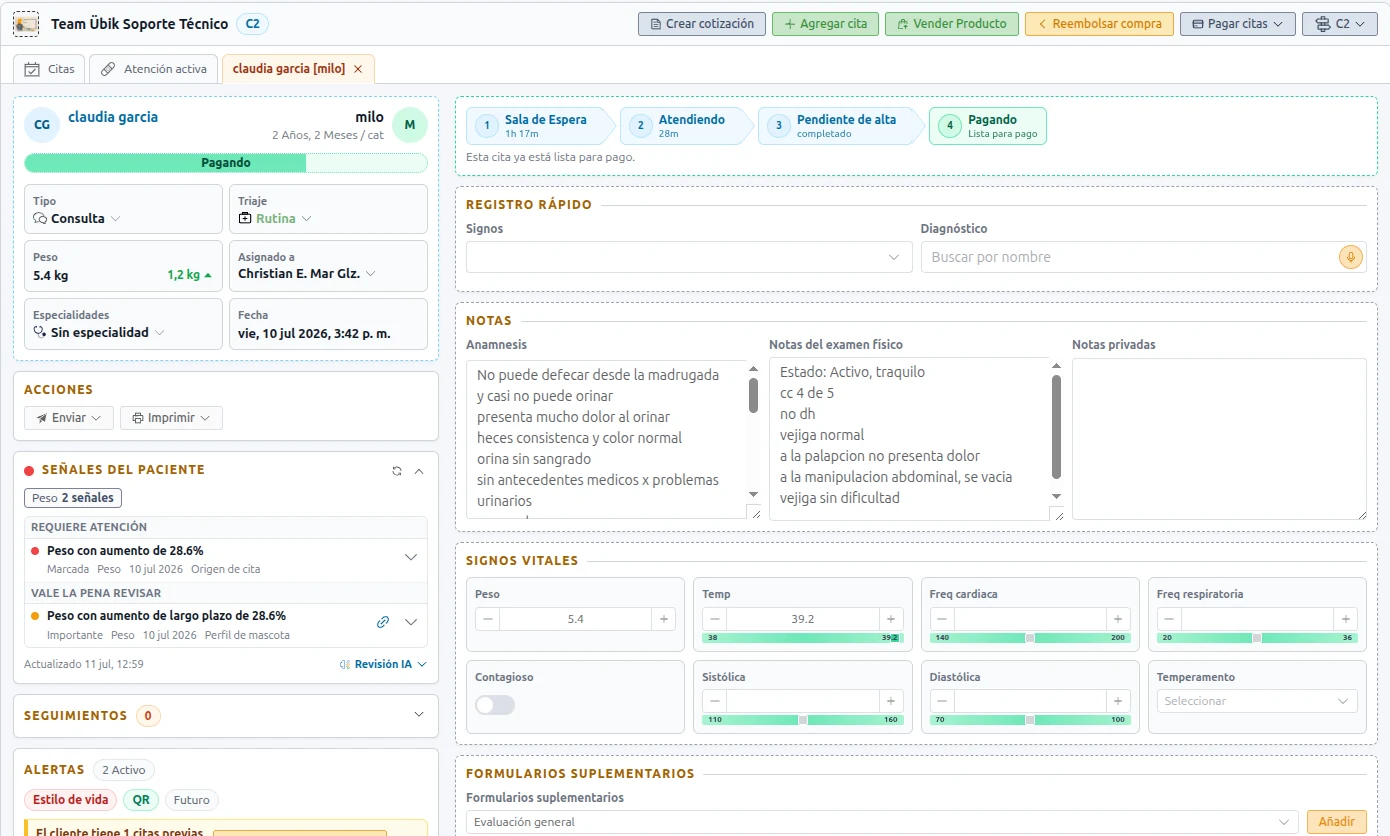The image size is (1390, 836).
Task: Click the Team Übik logo icon
Action: coord(26,24)
